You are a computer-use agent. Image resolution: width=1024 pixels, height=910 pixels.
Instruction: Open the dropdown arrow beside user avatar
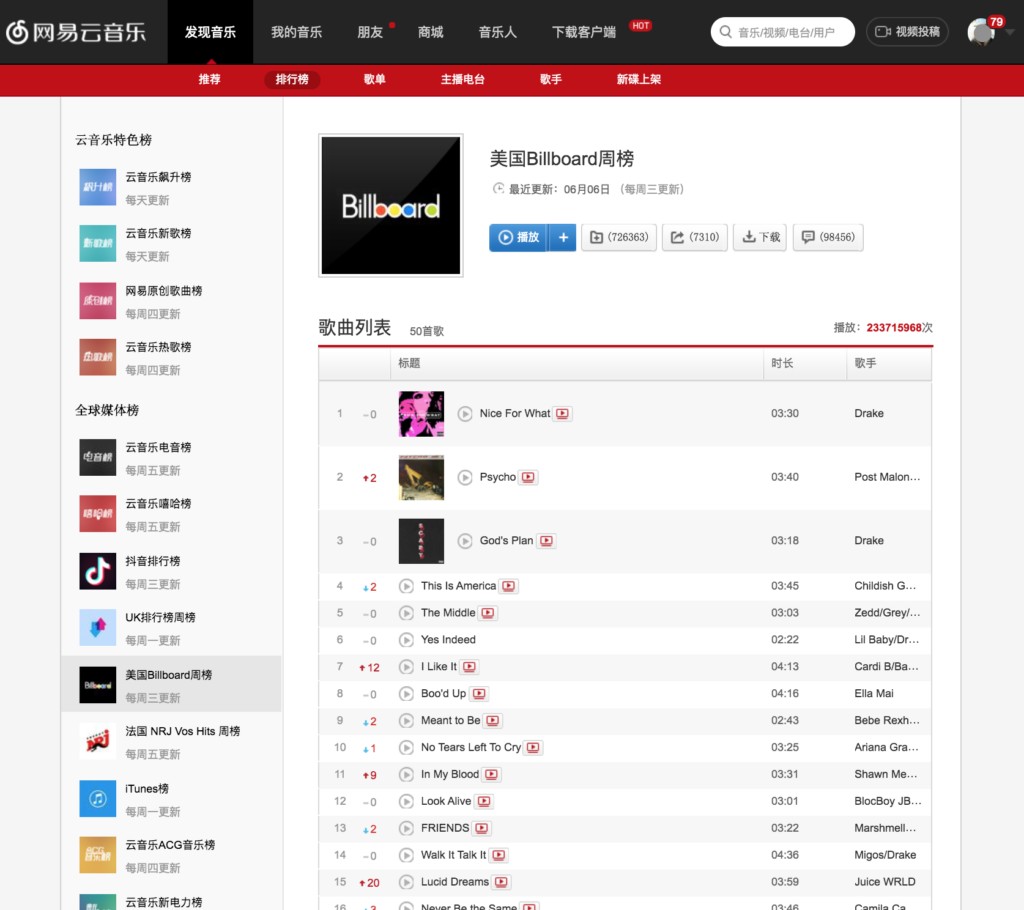pos(1010,33)
